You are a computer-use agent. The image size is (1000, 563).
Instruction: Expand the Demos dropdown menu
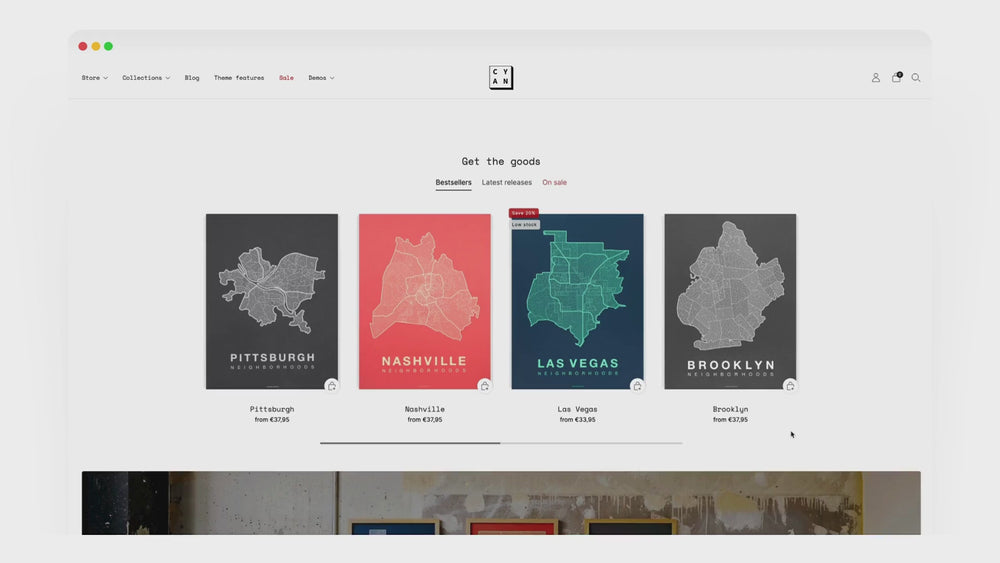pyautogui.click(x=321, y=78)
